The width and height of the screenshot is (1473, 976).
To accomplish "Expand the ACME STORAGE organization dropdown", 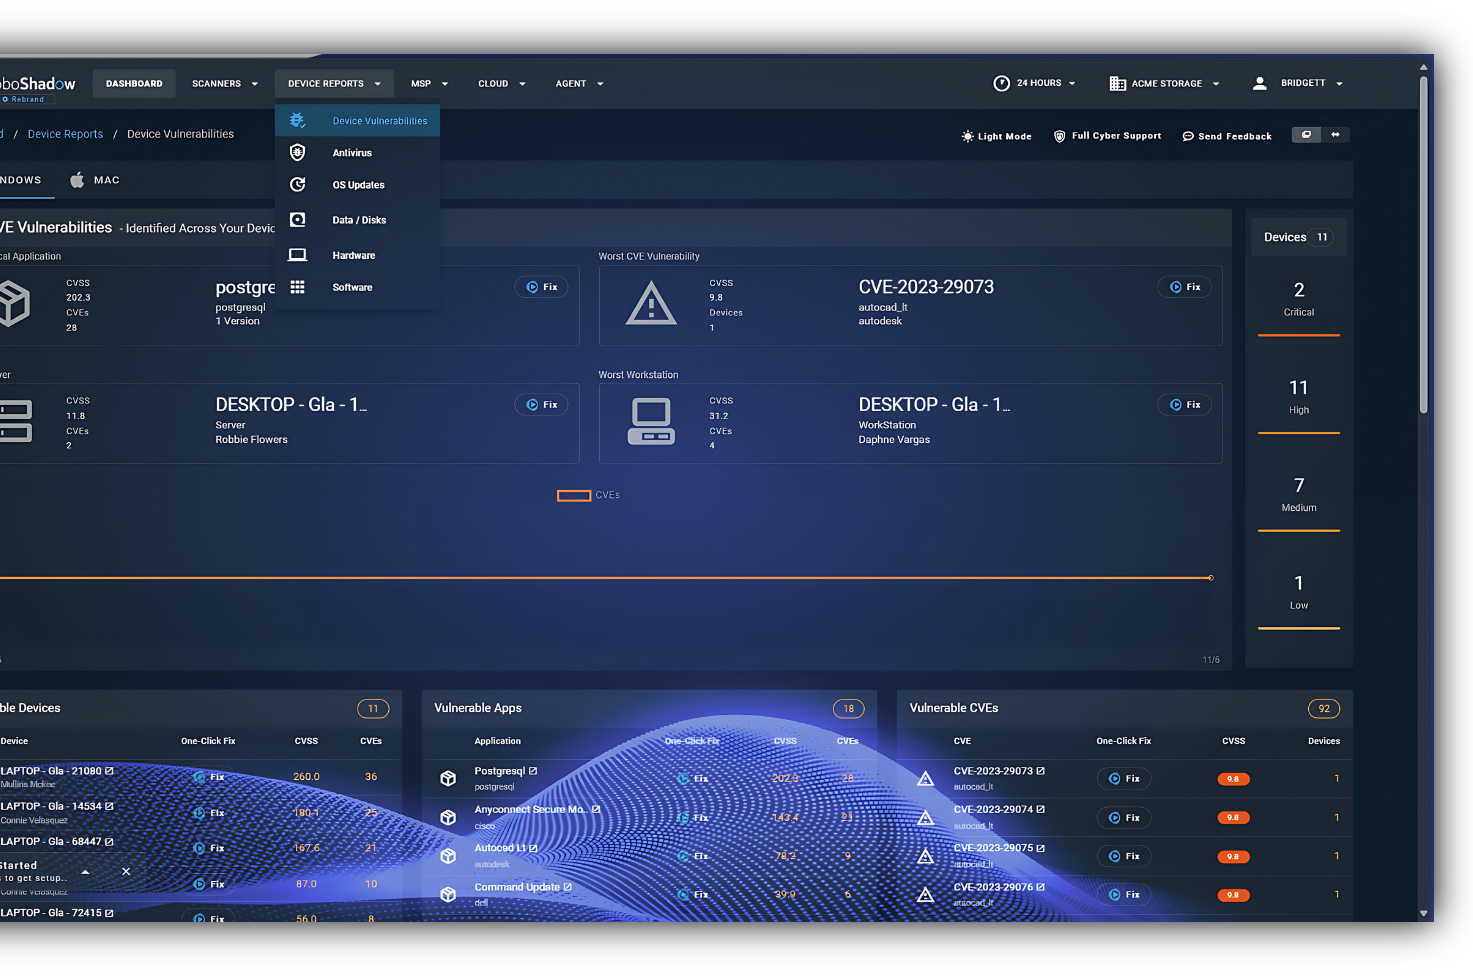I will 1165,83.
